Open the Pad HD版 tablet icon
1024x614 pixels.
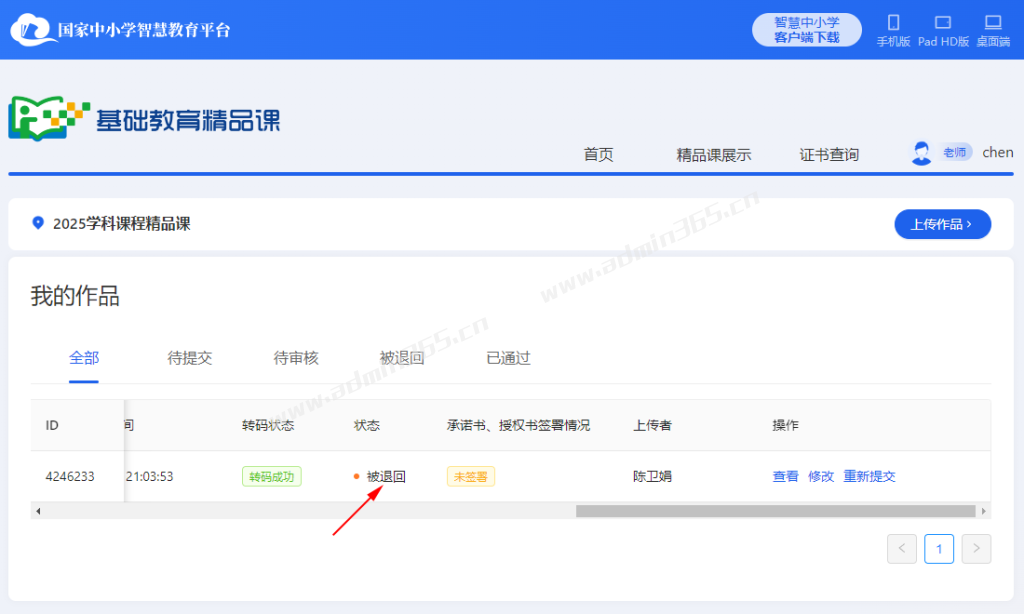tap(943, 22)
